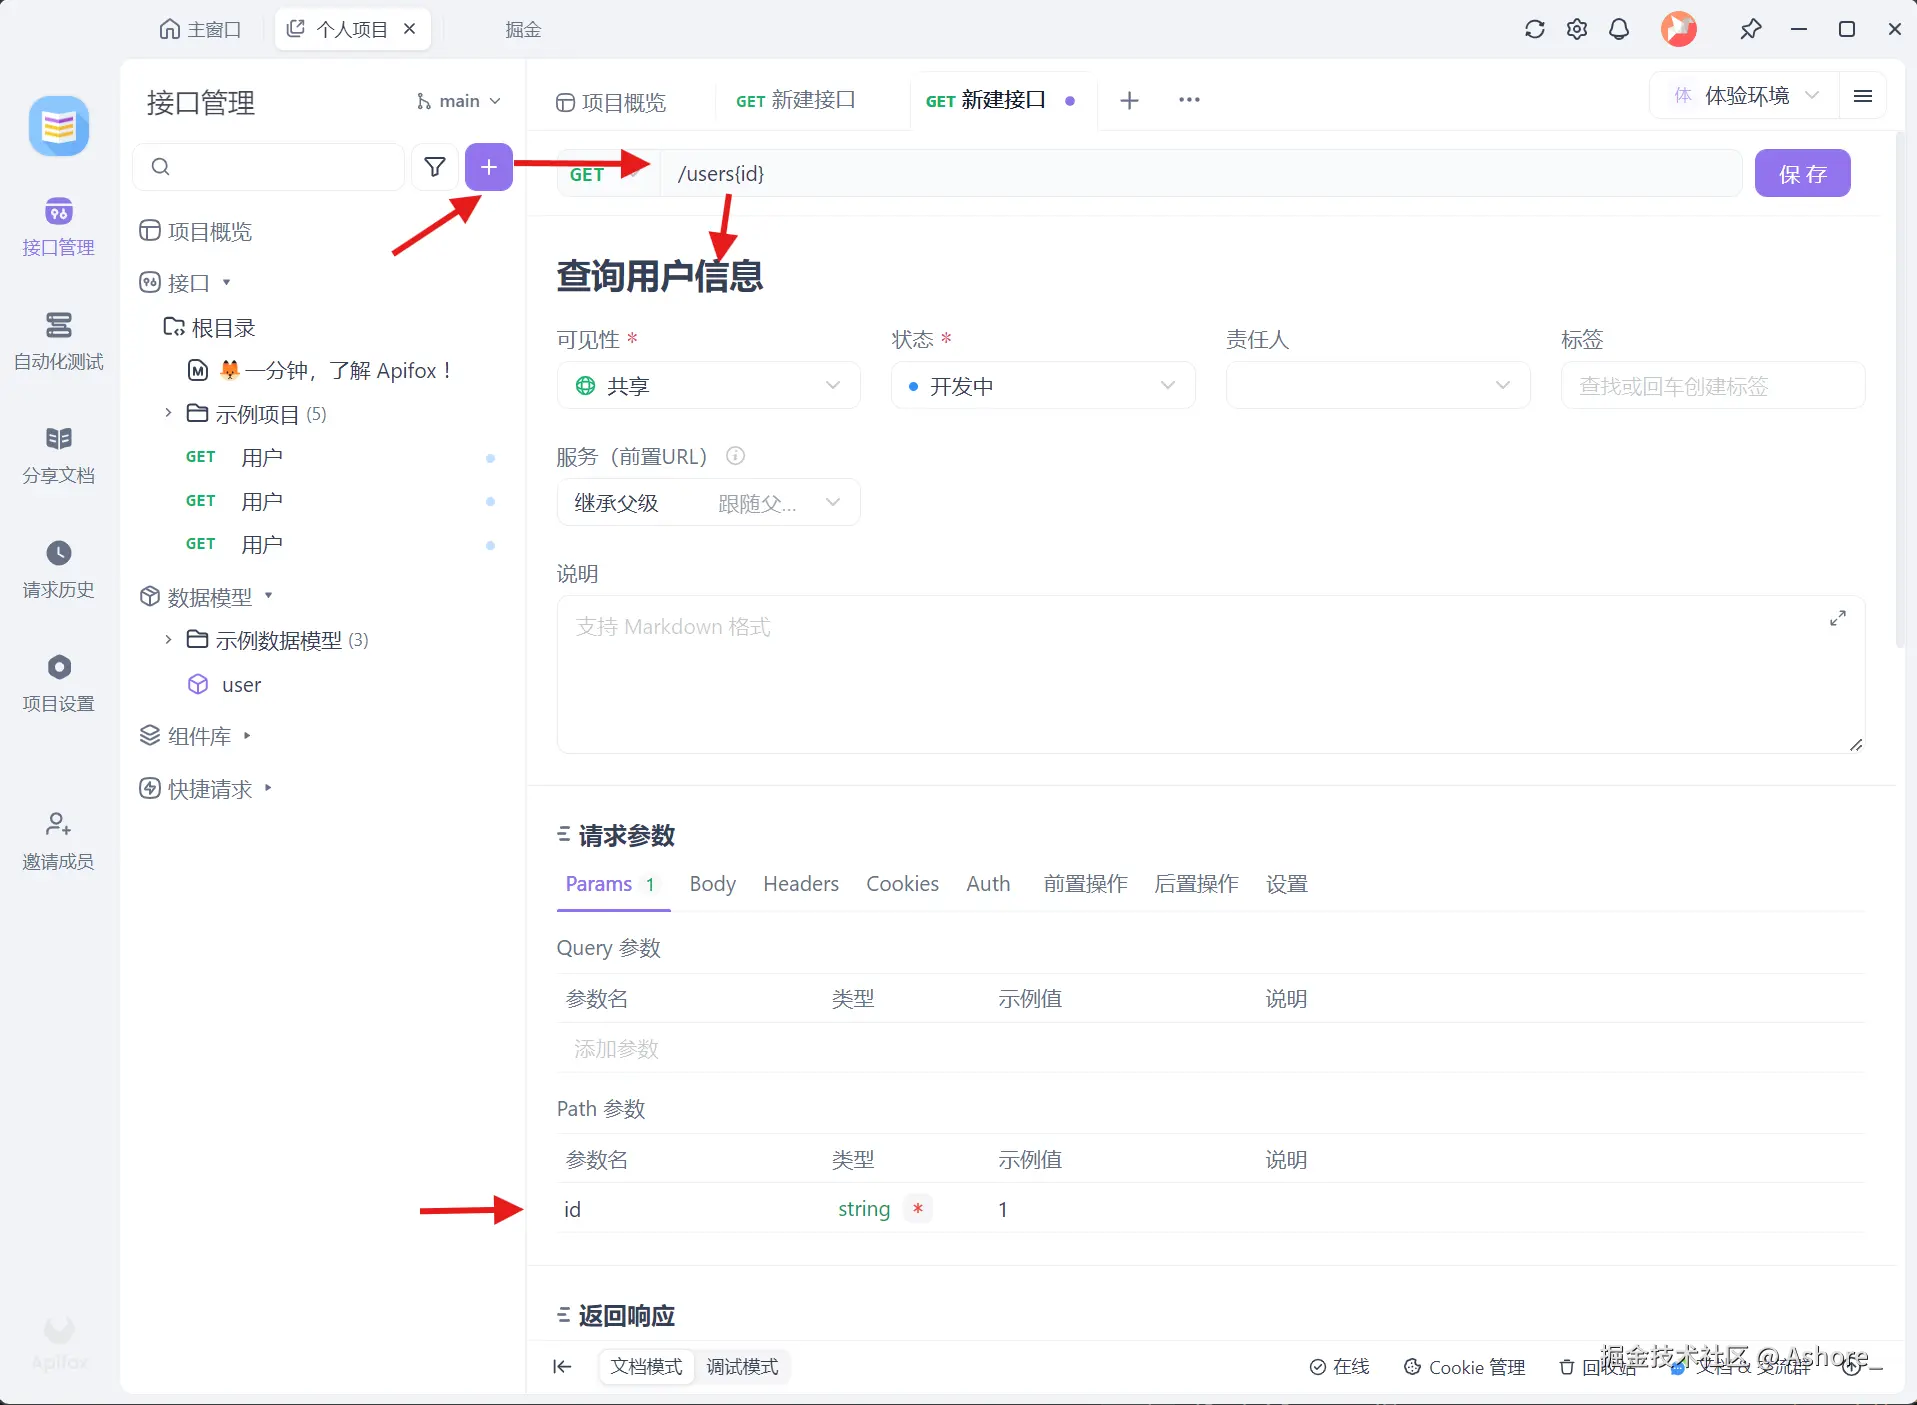1917x1405 pixels.
Task: Open the 后置操作 tab
Action: point(1196,884)
